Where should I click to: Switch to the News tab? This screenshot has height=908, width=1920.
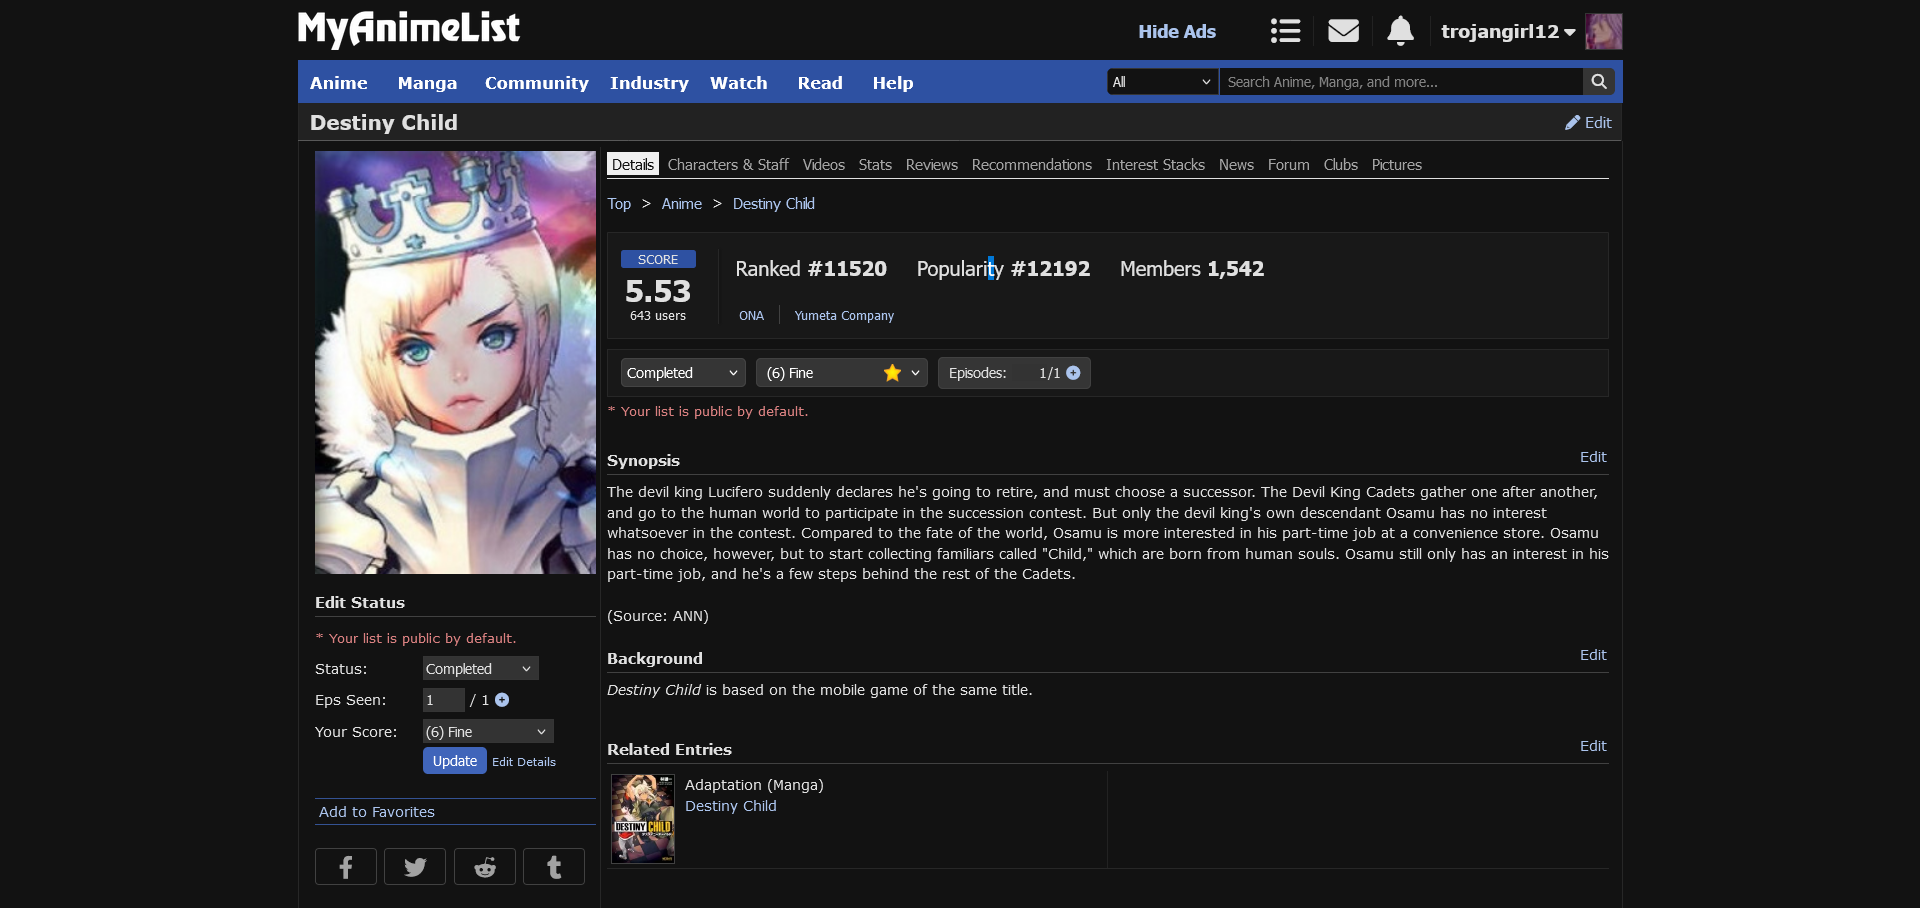[1236, 164]
